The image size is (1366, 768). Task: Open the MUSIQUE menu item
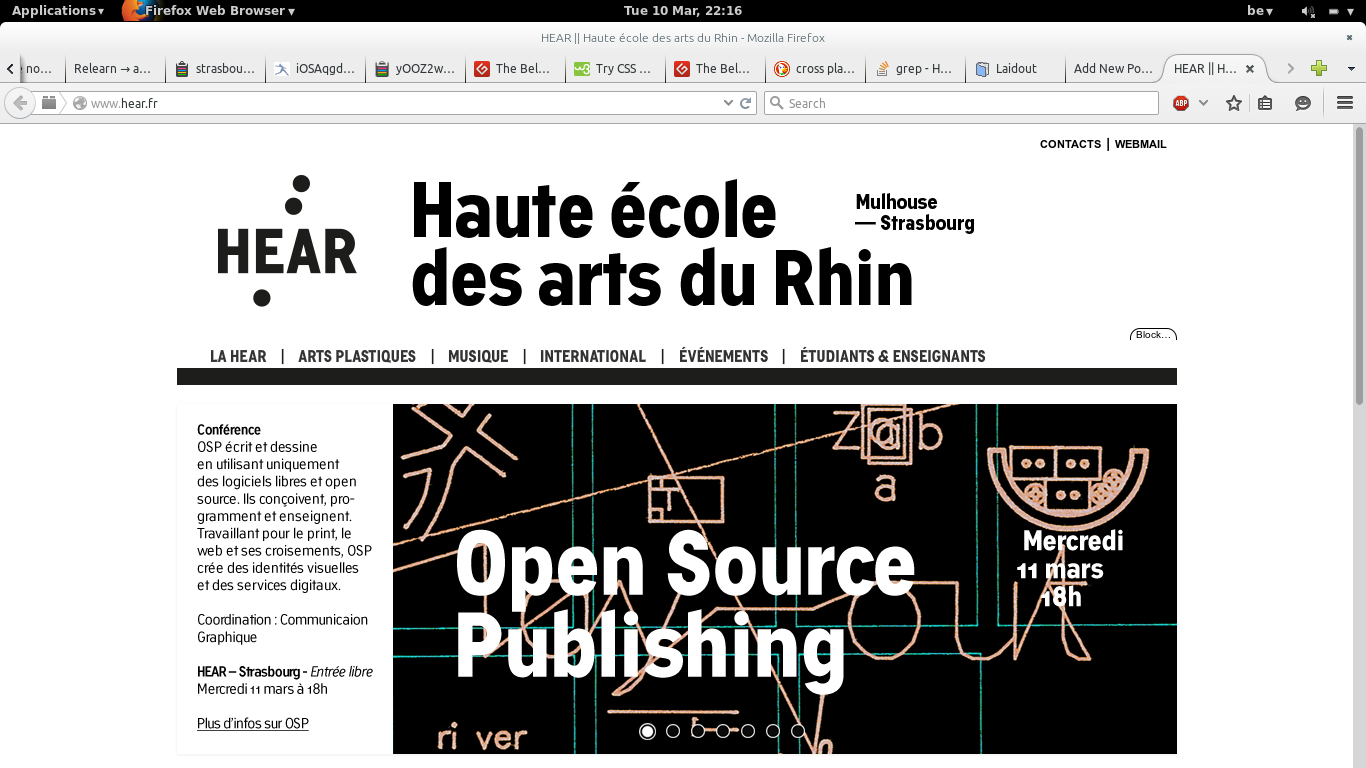pyautogui.click(x=478, y=356)
